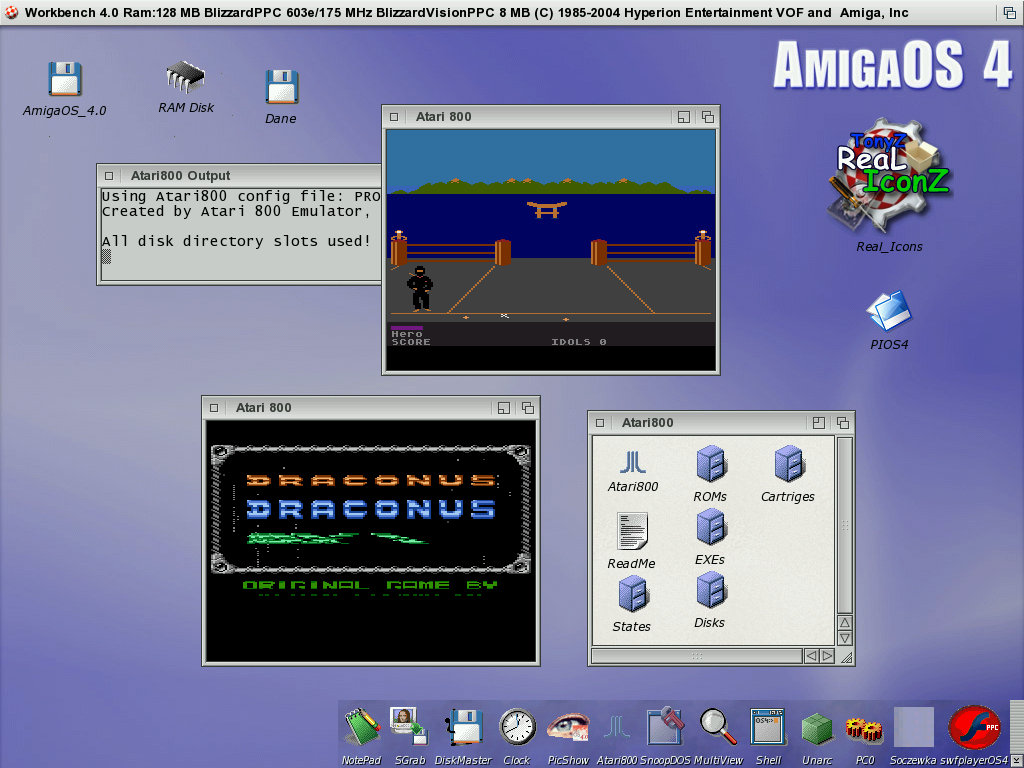Image resolution: width=1024 pixels, height=768 pixels.
Task: Close the Atari 800 Draconus window
Action: [x=214, y=408]
